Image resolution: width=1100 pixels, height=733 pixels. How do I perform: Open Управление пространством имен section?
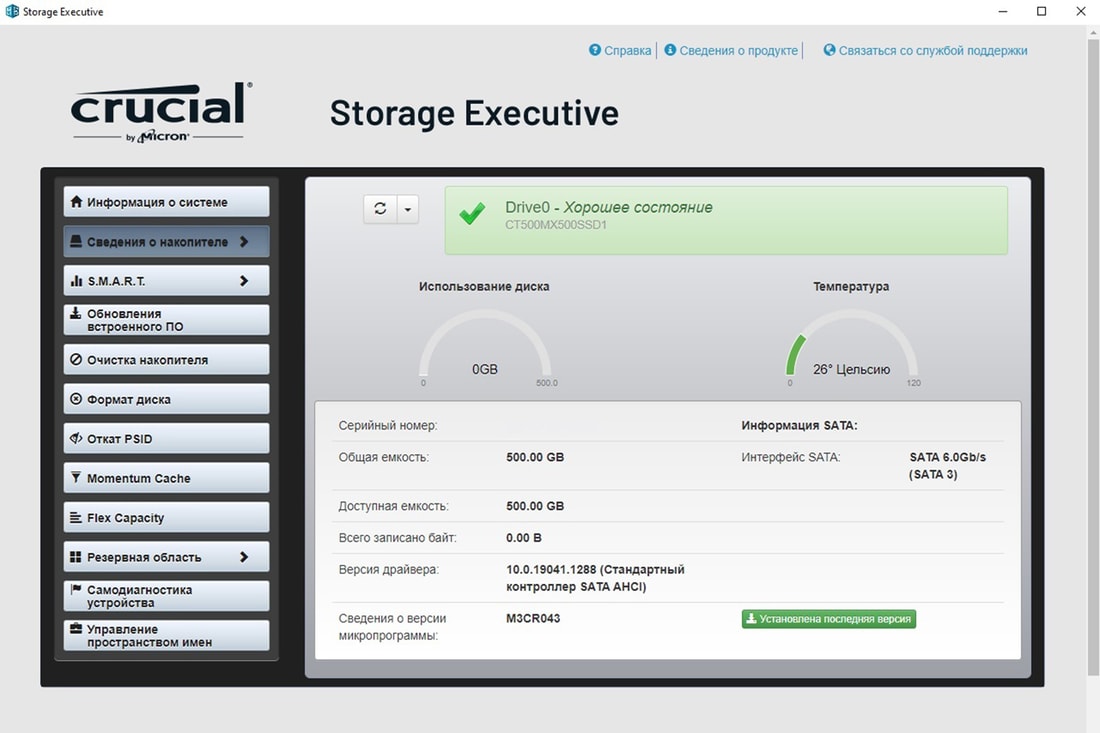pos(166,636)
